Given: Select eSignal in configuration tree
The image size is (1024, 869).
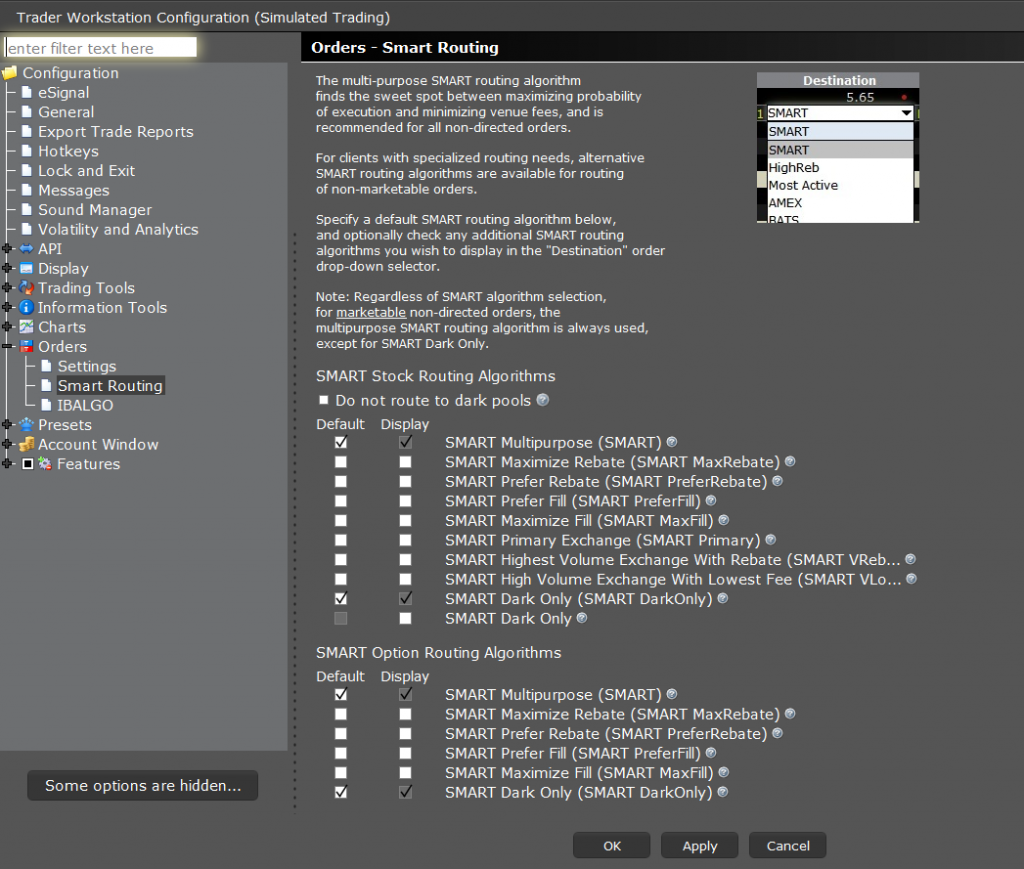Looking at the screenshot, I should (63, 92).
